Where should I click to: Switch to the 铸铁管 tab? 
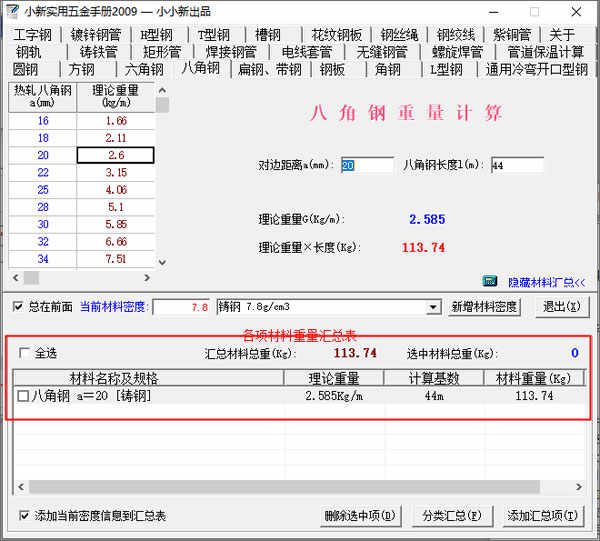pyautogui.click(x=98, y=52)
